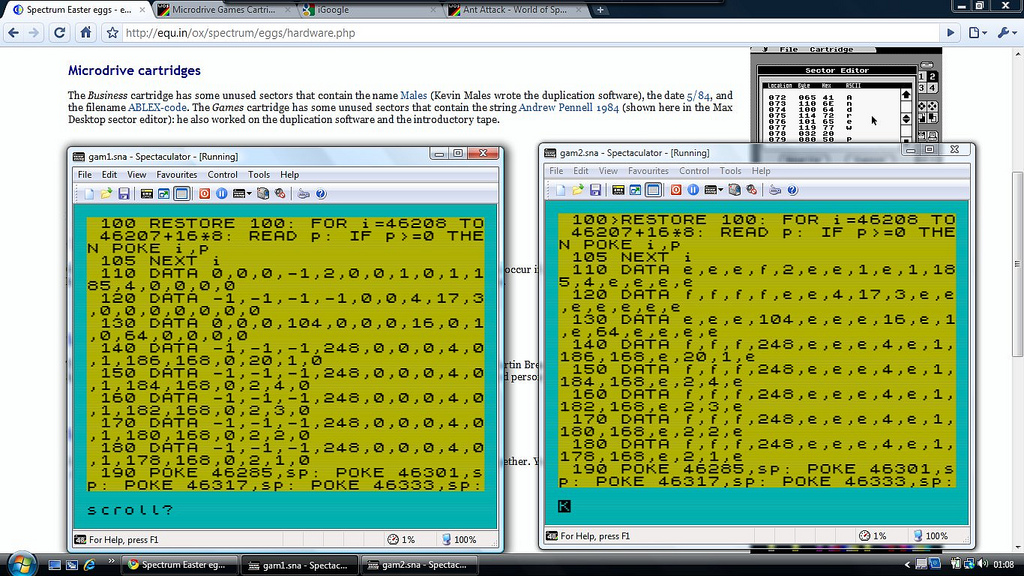1024x576 pixels.
Task: Open model selector dropdown in gam2.sna toolbar
Action: pos(714,190)
